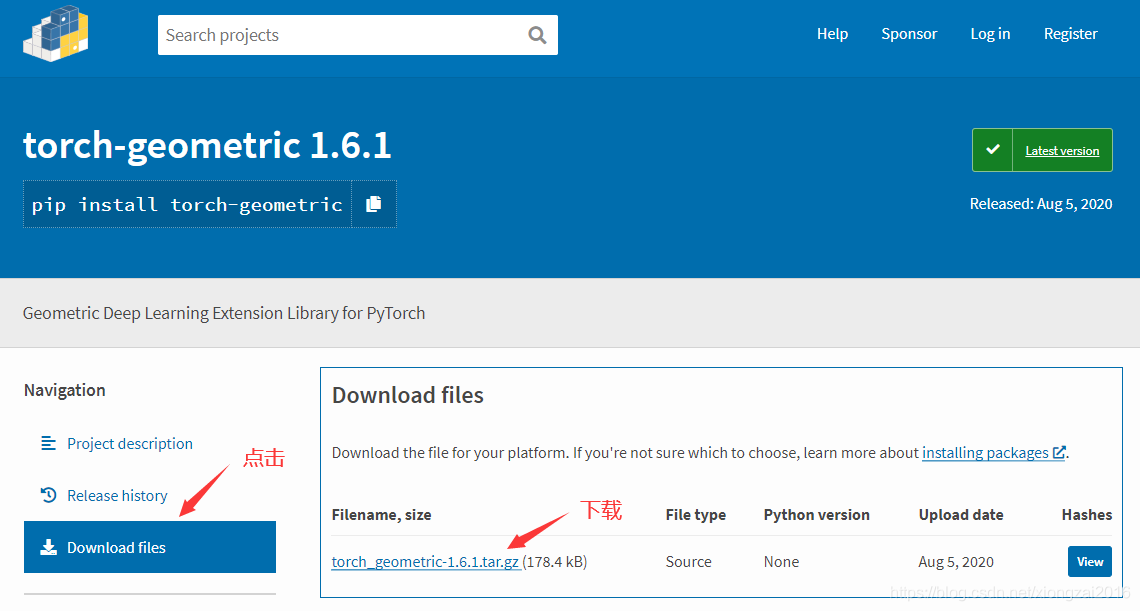
Task: Click the Register link
Action: [x=1070, y=33]
